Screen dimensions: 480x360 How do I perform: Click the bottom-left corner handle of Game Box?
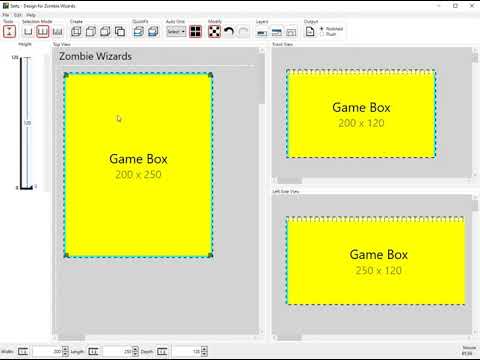[66, 255]
